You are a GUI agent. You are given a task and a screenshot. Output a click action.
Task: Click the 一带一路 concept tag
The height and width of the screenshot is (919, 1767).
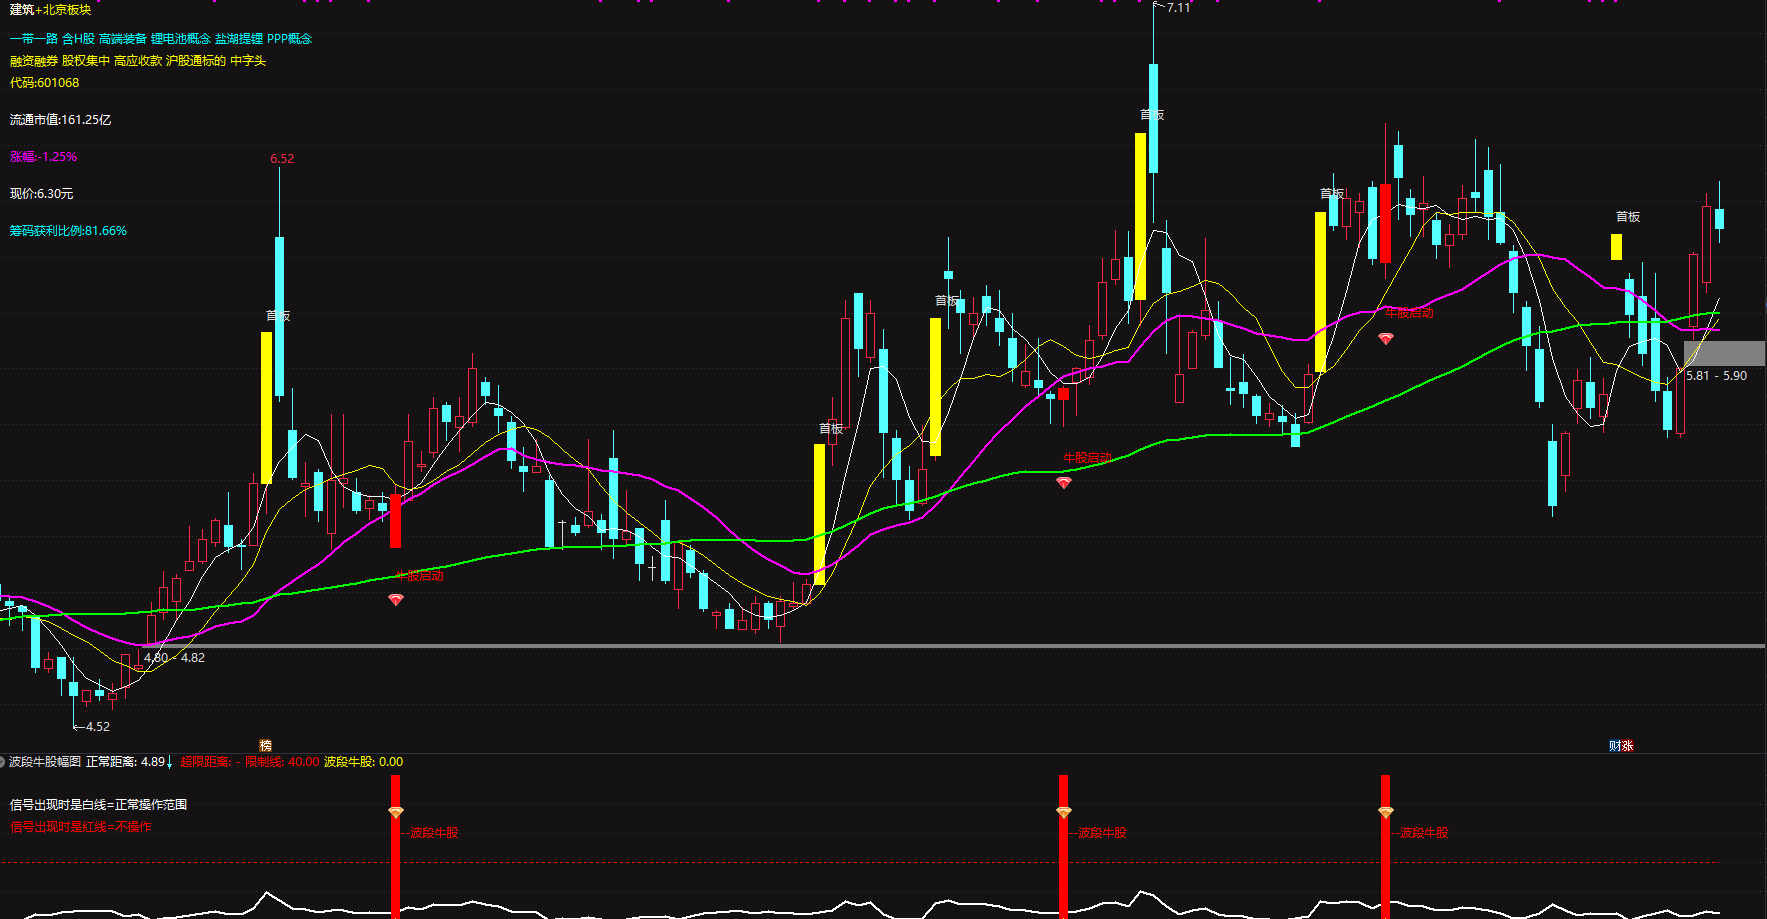[34, 39]
